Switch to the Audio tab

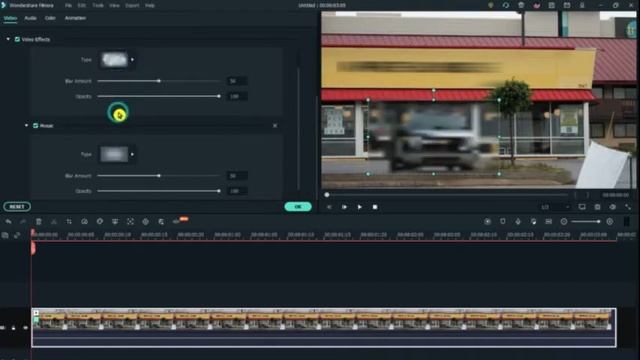click(30, 18)
